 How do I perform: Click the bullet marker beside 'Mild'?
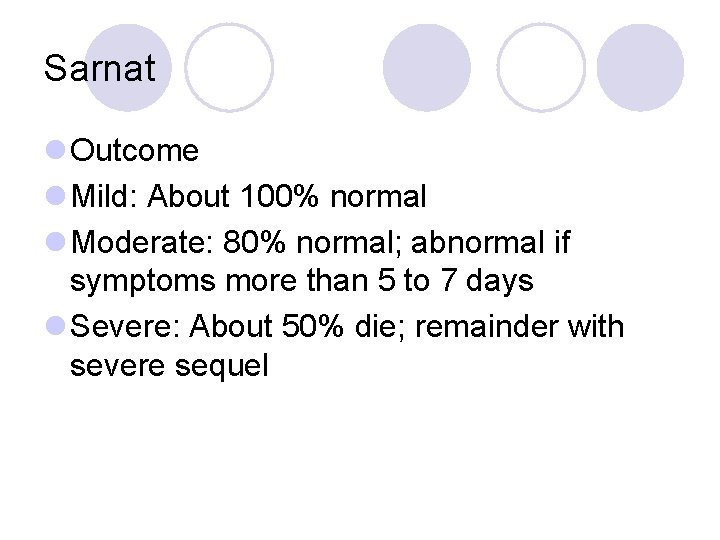point(56,196)
